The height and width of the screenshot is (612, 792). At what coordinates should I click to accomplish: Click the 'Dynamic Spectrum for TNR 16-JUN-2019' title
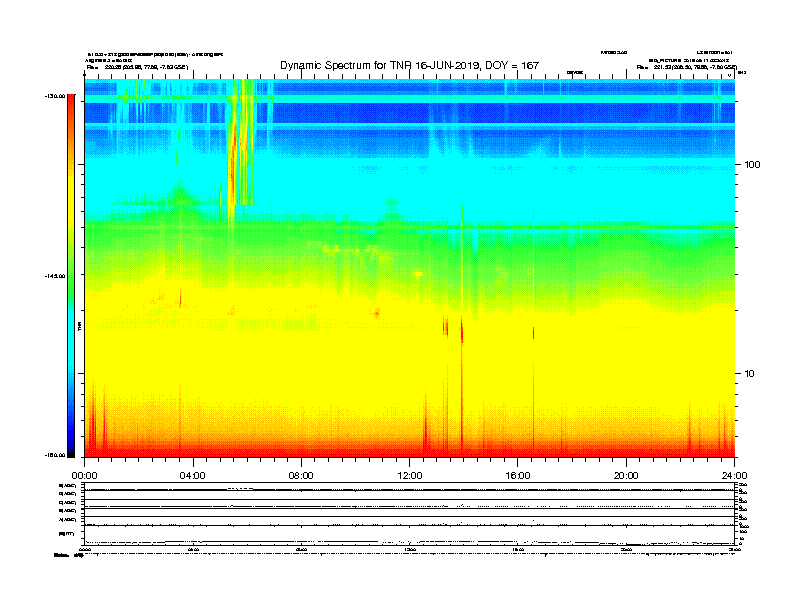[409, 65]
